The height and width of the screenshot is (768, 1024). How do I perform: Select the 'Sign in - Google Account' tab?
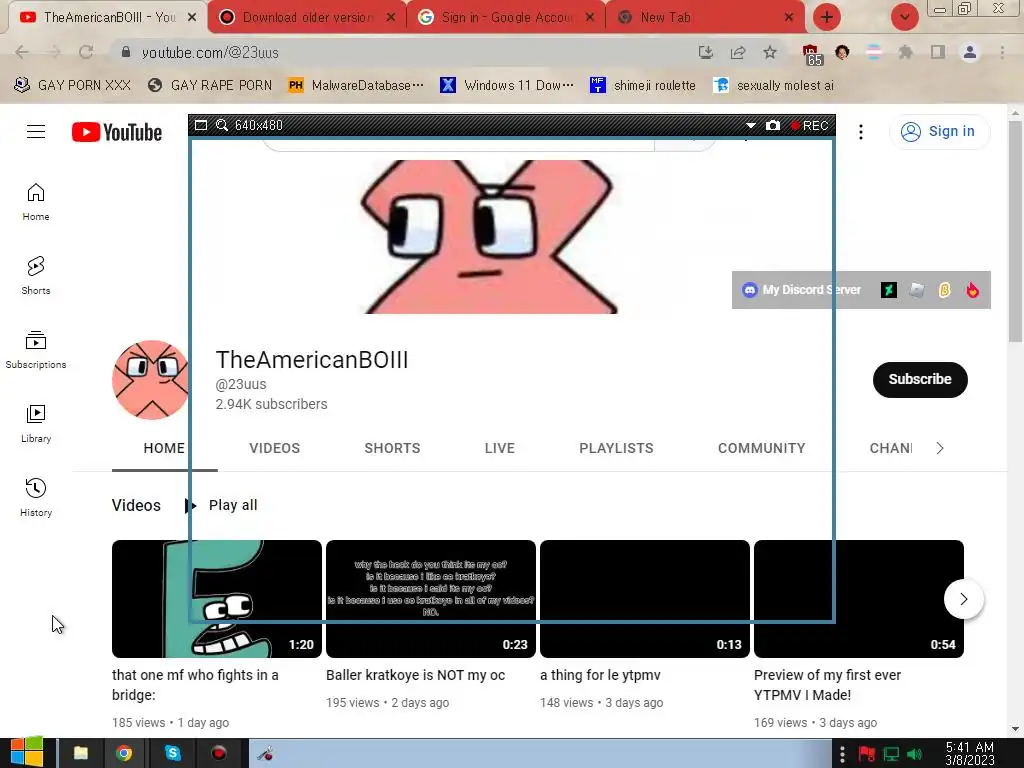pyautogui.click(x=506, y=18)
